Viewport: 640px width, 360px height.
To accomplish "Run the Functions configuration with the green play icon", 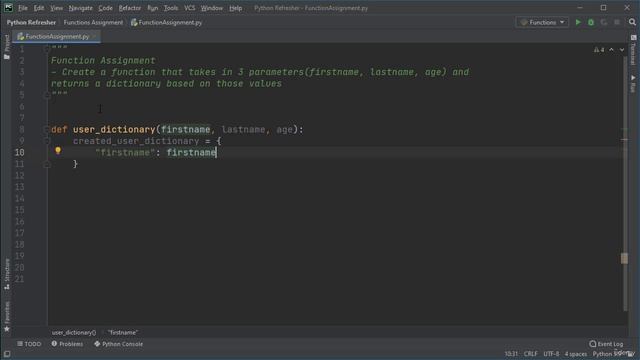I will (x=578, y=22).
